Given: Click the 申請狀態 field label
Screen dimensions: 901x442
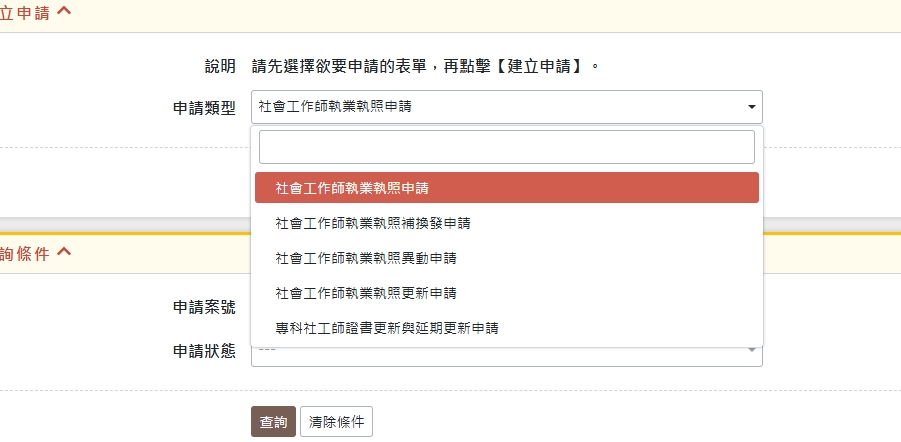Looking at the screenshot, I should point(204,352).
